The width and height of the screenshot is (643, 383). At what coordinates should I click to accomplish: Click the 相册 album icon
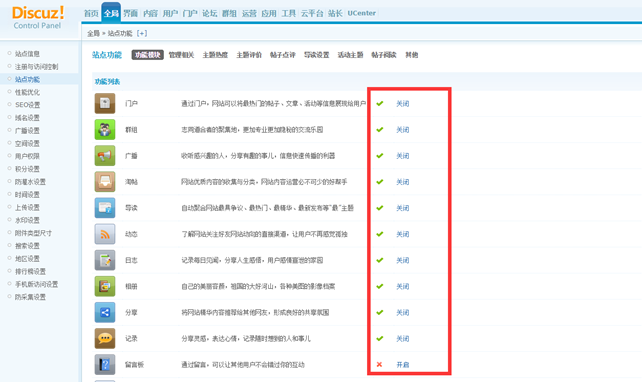point(105,286)
